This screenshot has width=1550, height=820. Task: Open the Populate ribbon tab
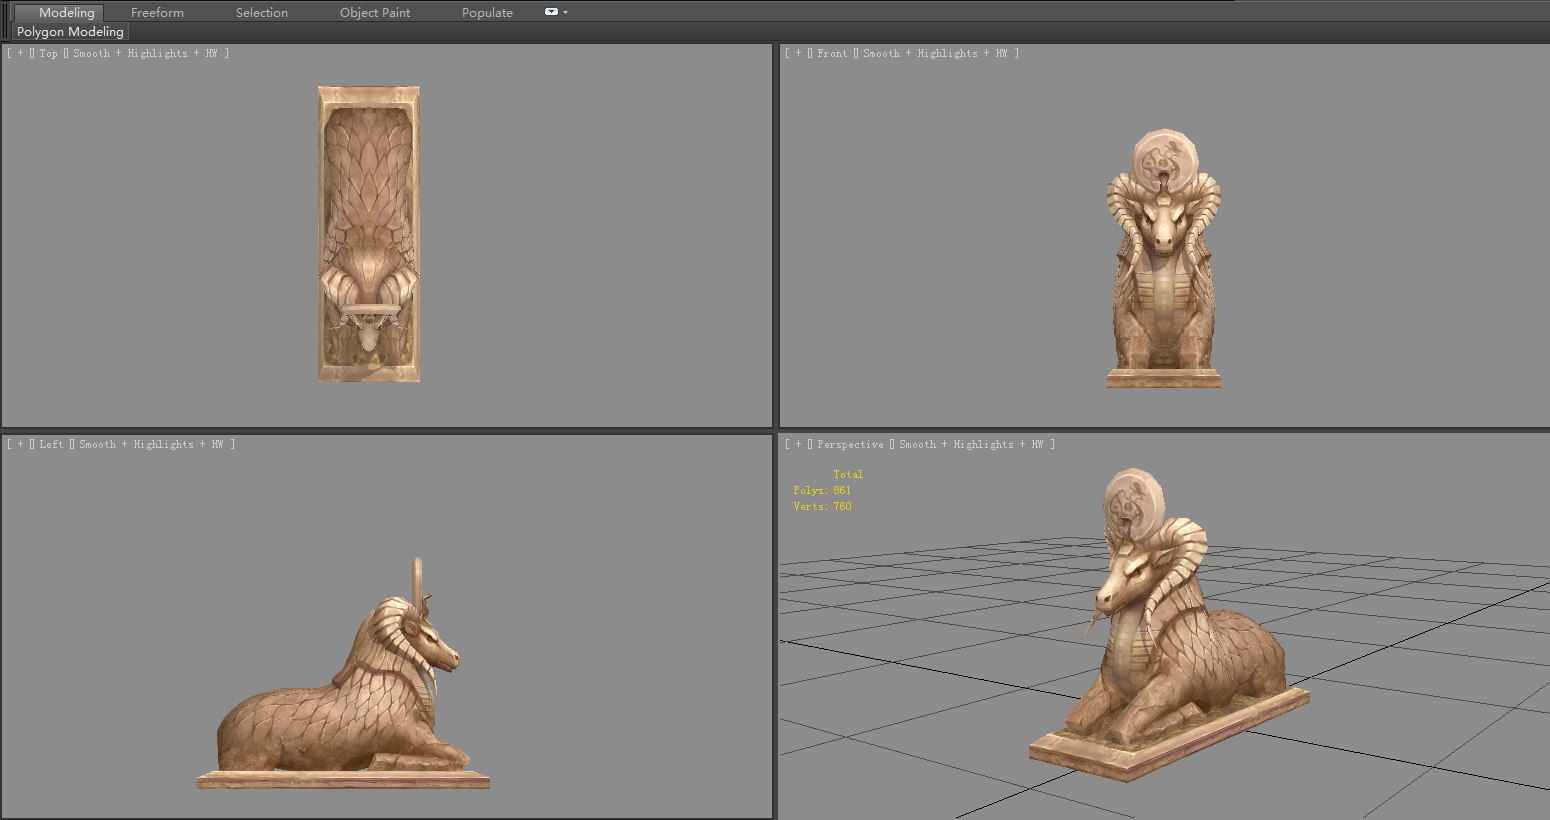(x=487, y=13)
